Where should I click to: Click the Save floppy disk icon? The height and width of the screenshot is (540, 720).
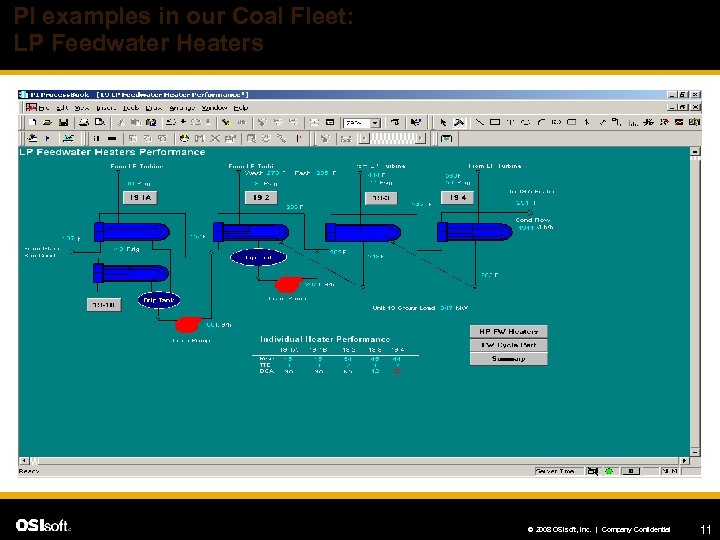point(63,123)
